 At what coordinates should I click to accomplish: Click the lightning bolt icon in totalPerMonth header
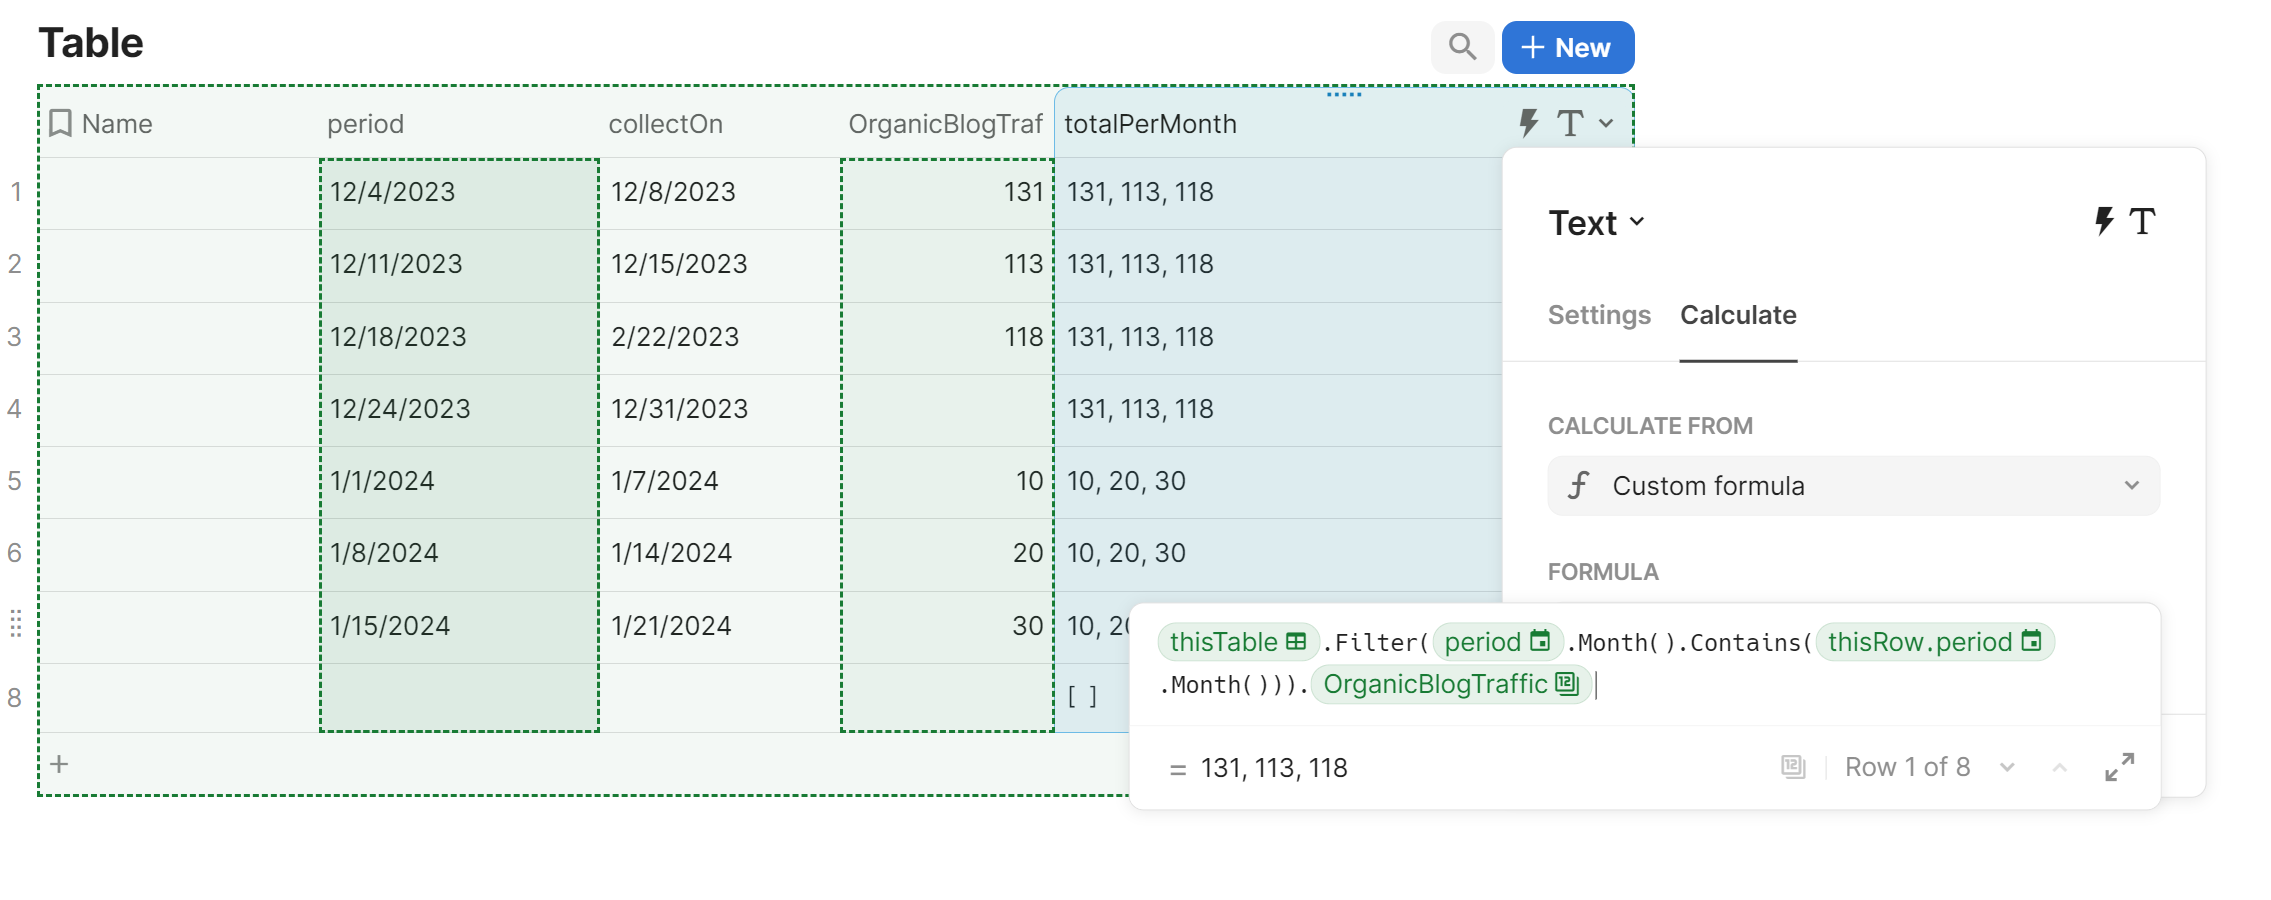1528,123
